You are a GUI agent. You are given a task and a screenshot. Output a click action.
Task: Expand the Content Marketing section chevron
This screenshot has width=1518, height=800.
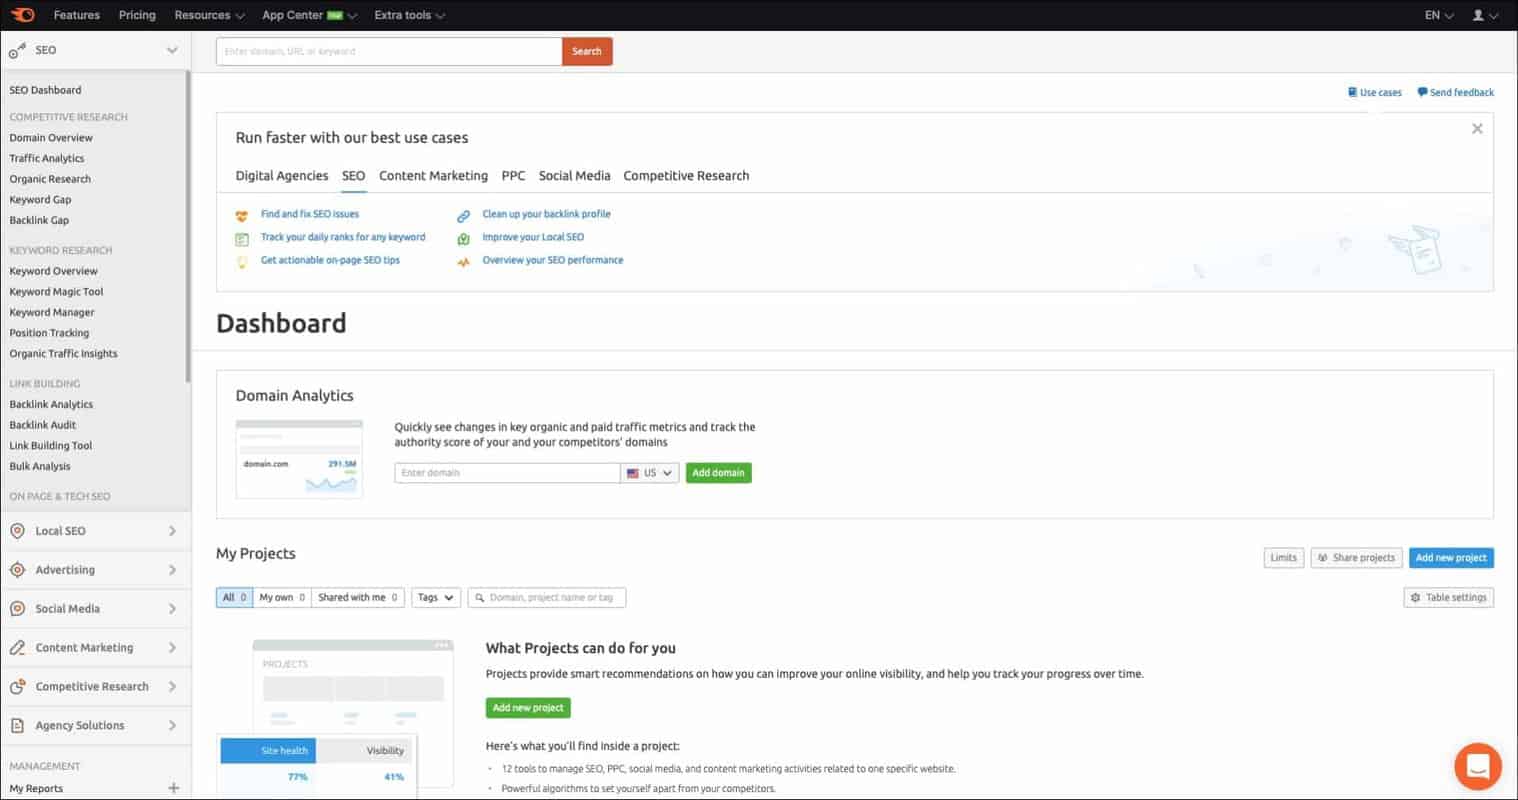(x=172, y=648)
